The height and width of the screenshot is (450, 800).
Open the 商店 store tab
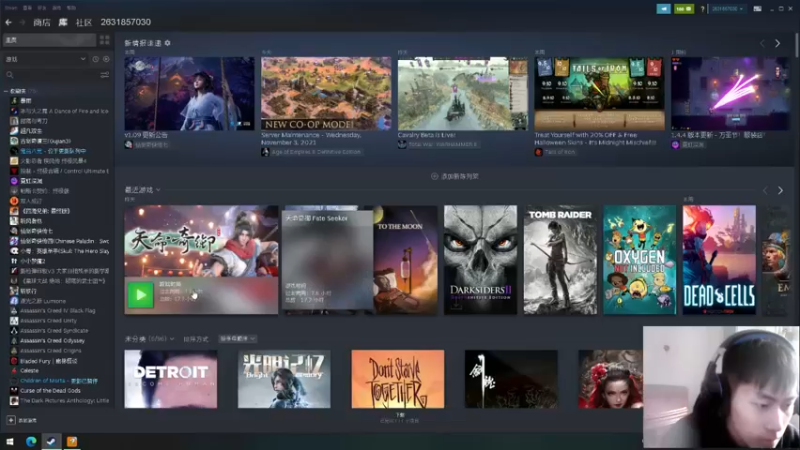point(42,22)
